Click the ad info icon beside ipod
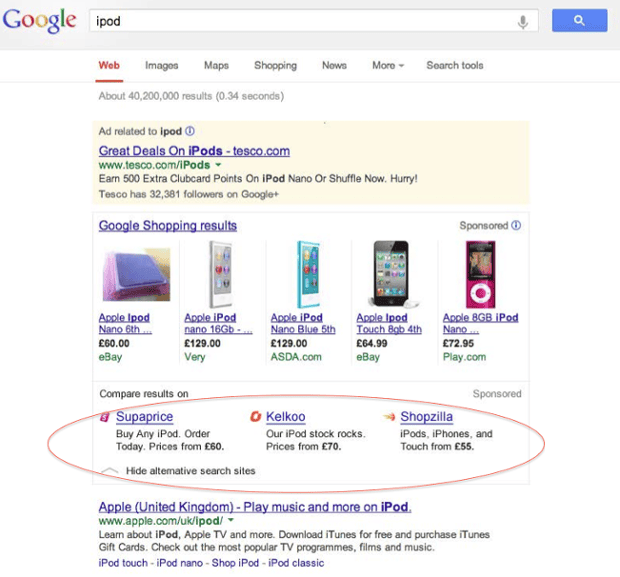Viewport: 620px width, 577px height. coord(190,131)
